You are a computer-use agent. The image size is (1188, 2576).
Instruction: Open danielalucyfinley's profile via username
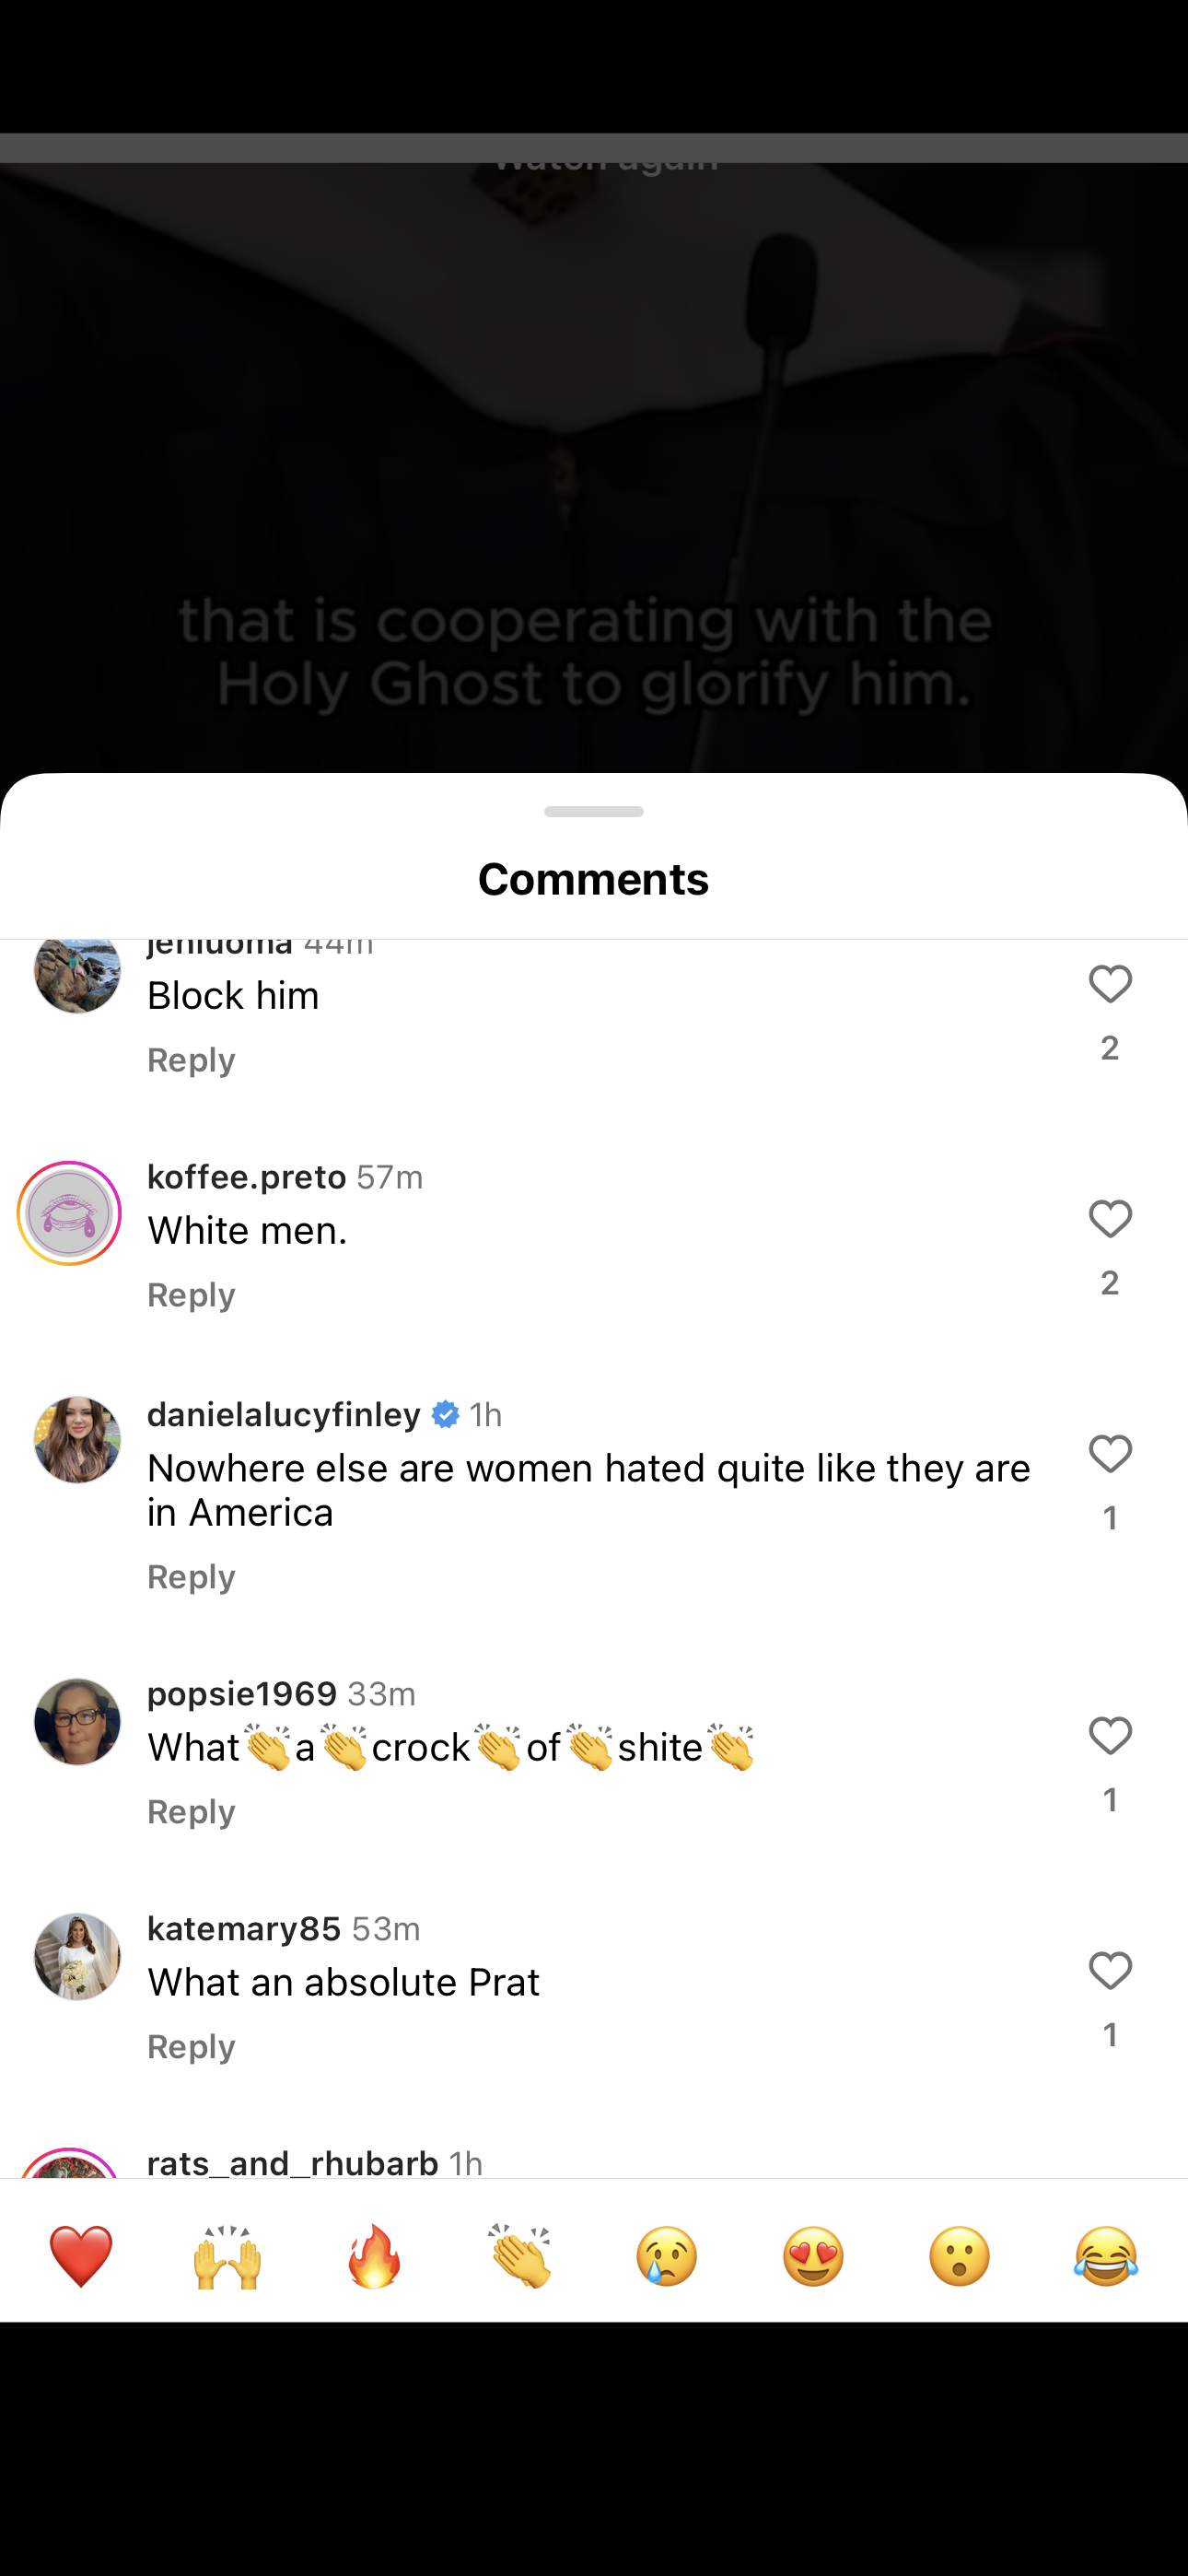[x=284, y=1414]
